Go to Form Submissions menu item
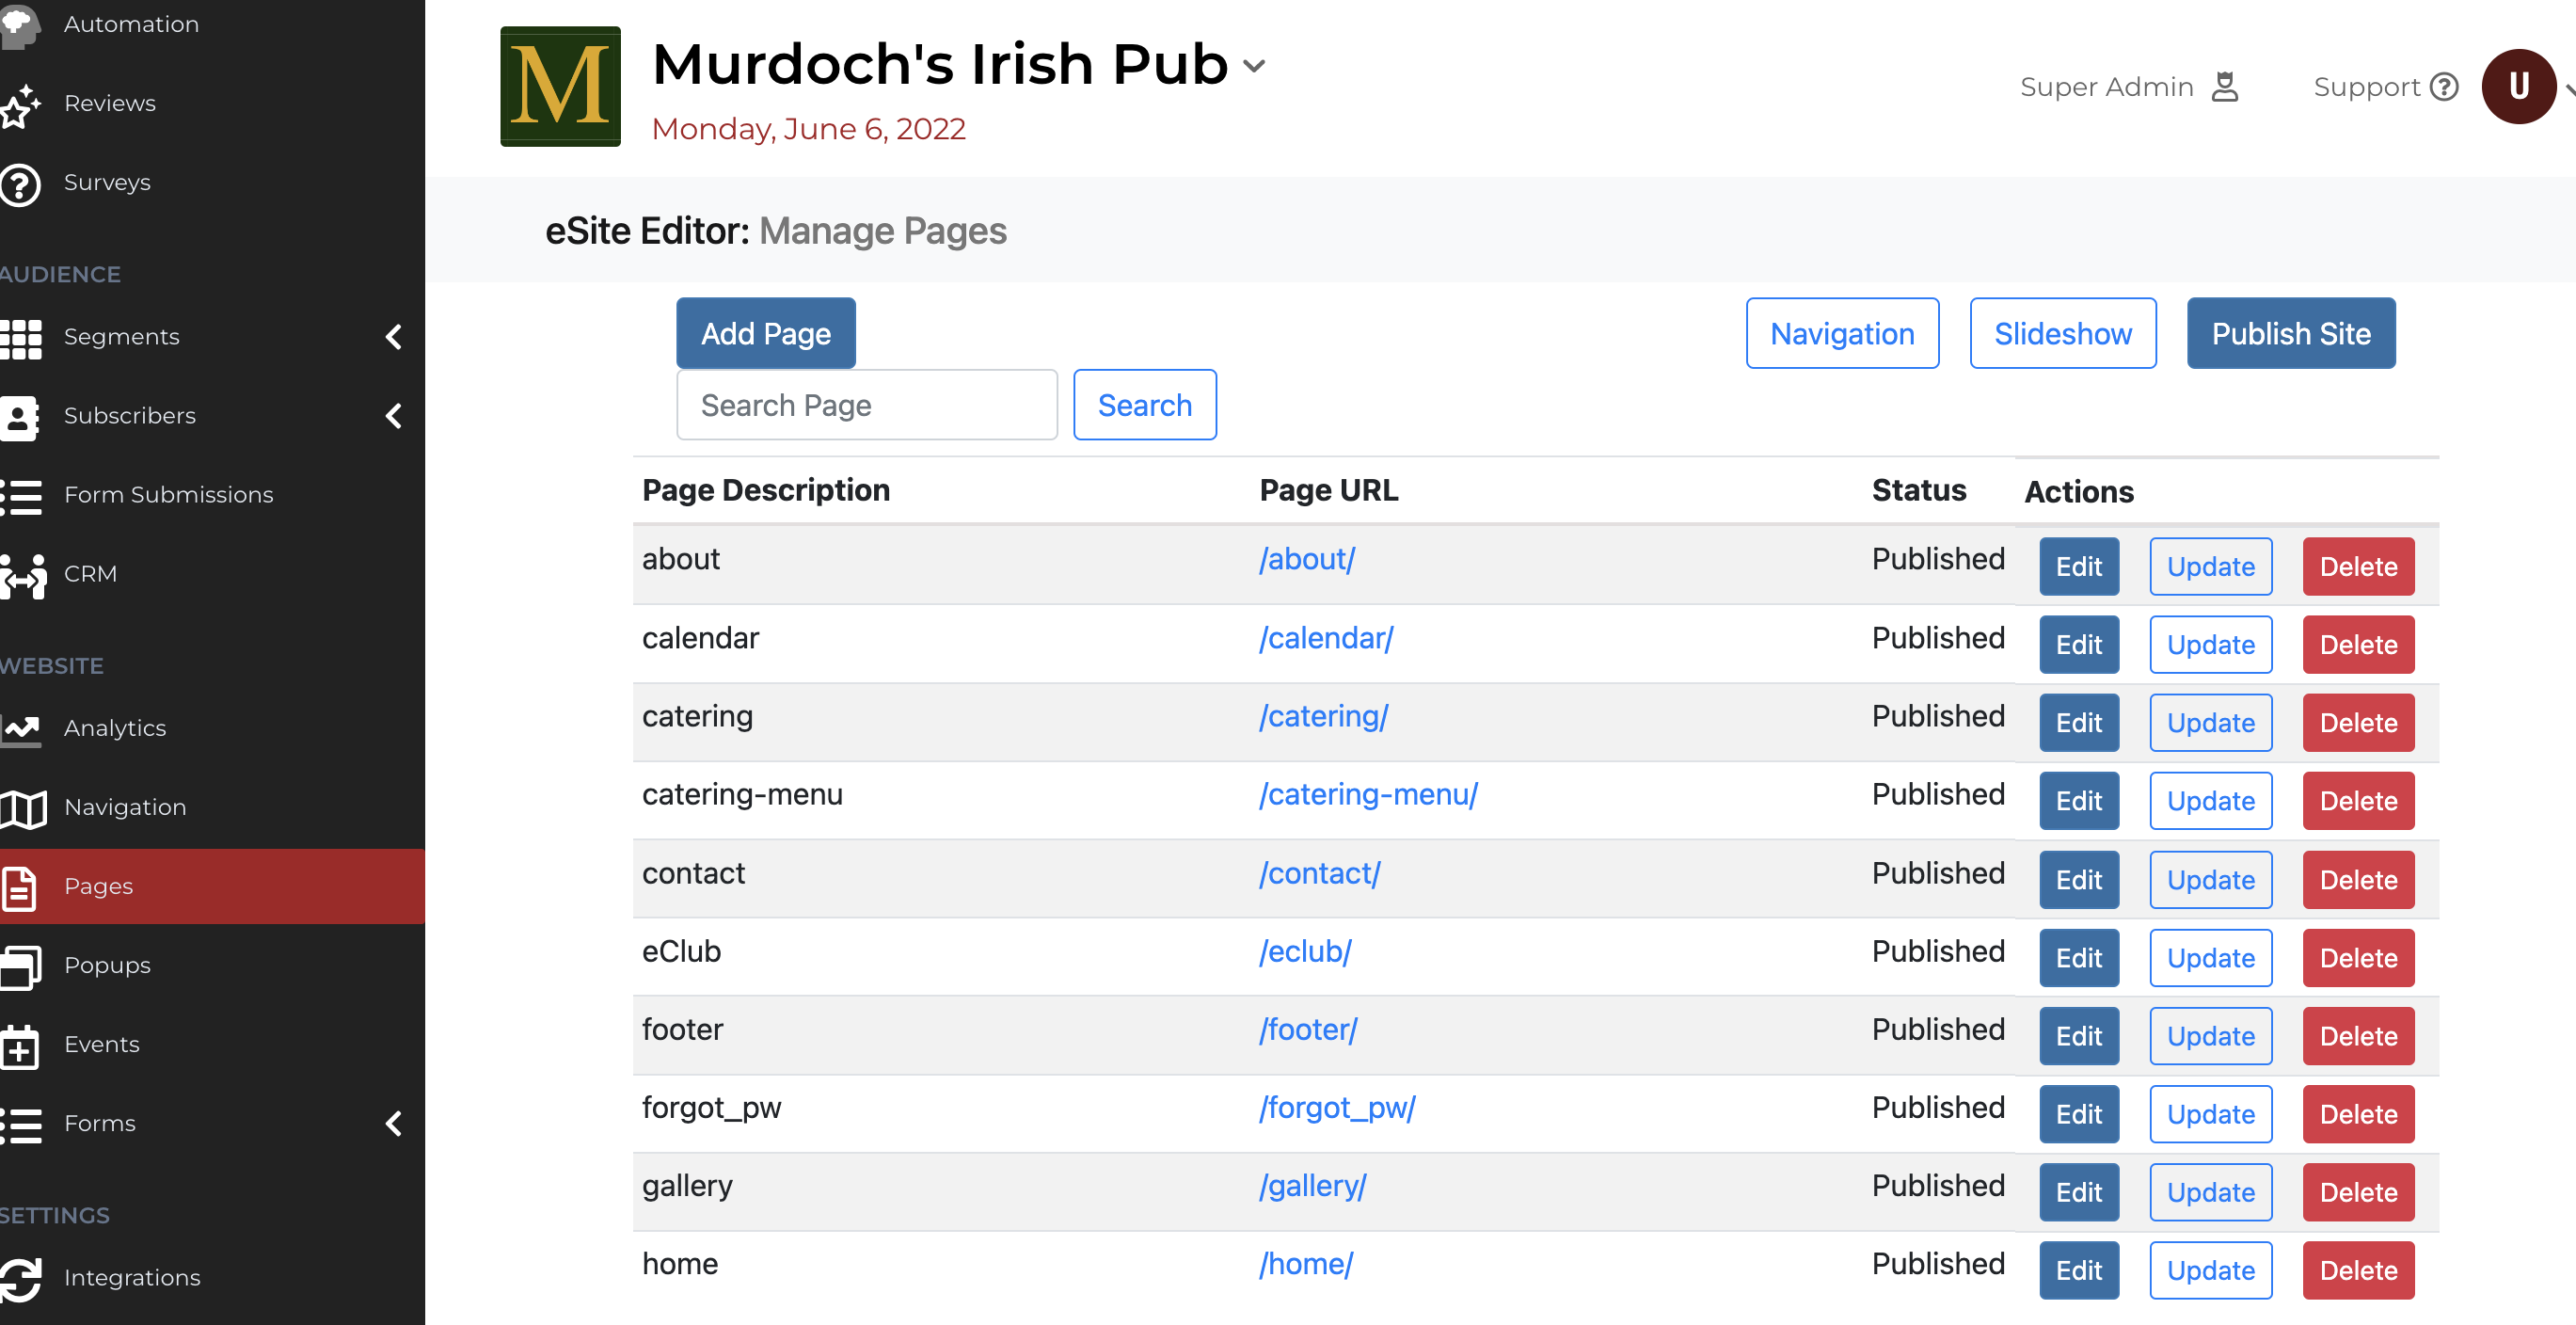The image size is (2576, 1325). 168,494
